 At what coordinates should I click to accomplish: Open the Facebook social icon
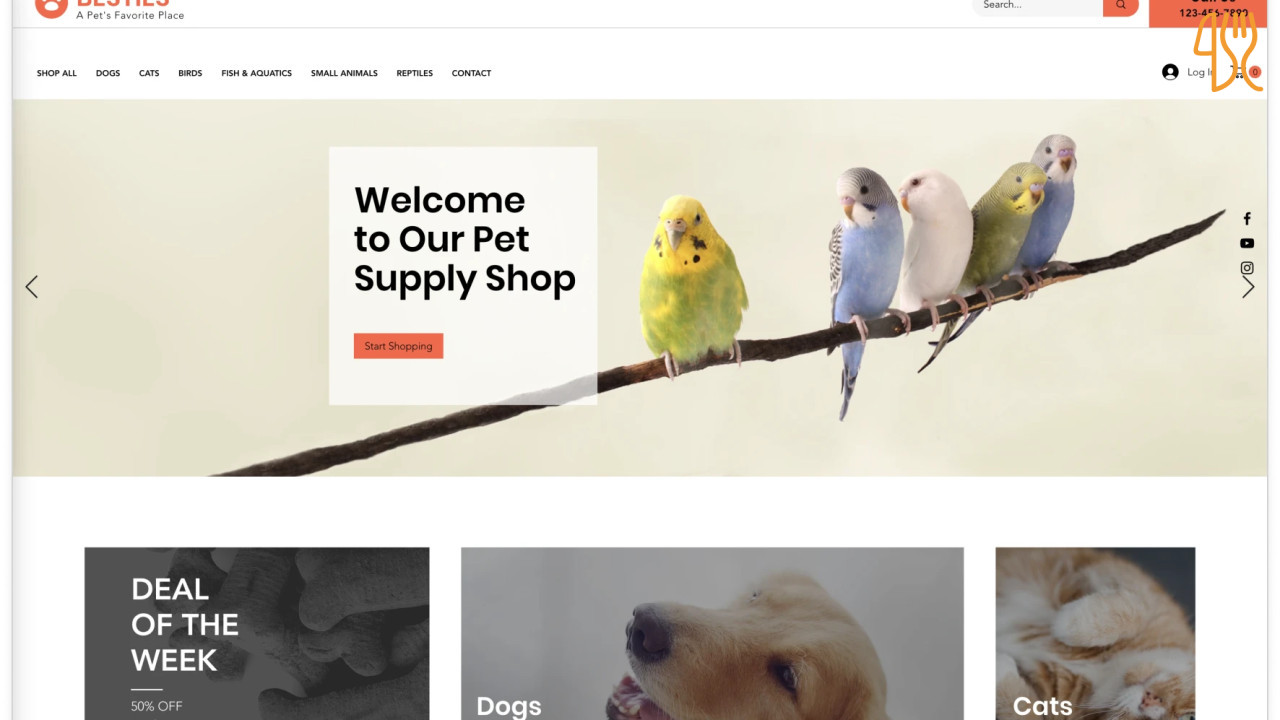(1247, 219)
